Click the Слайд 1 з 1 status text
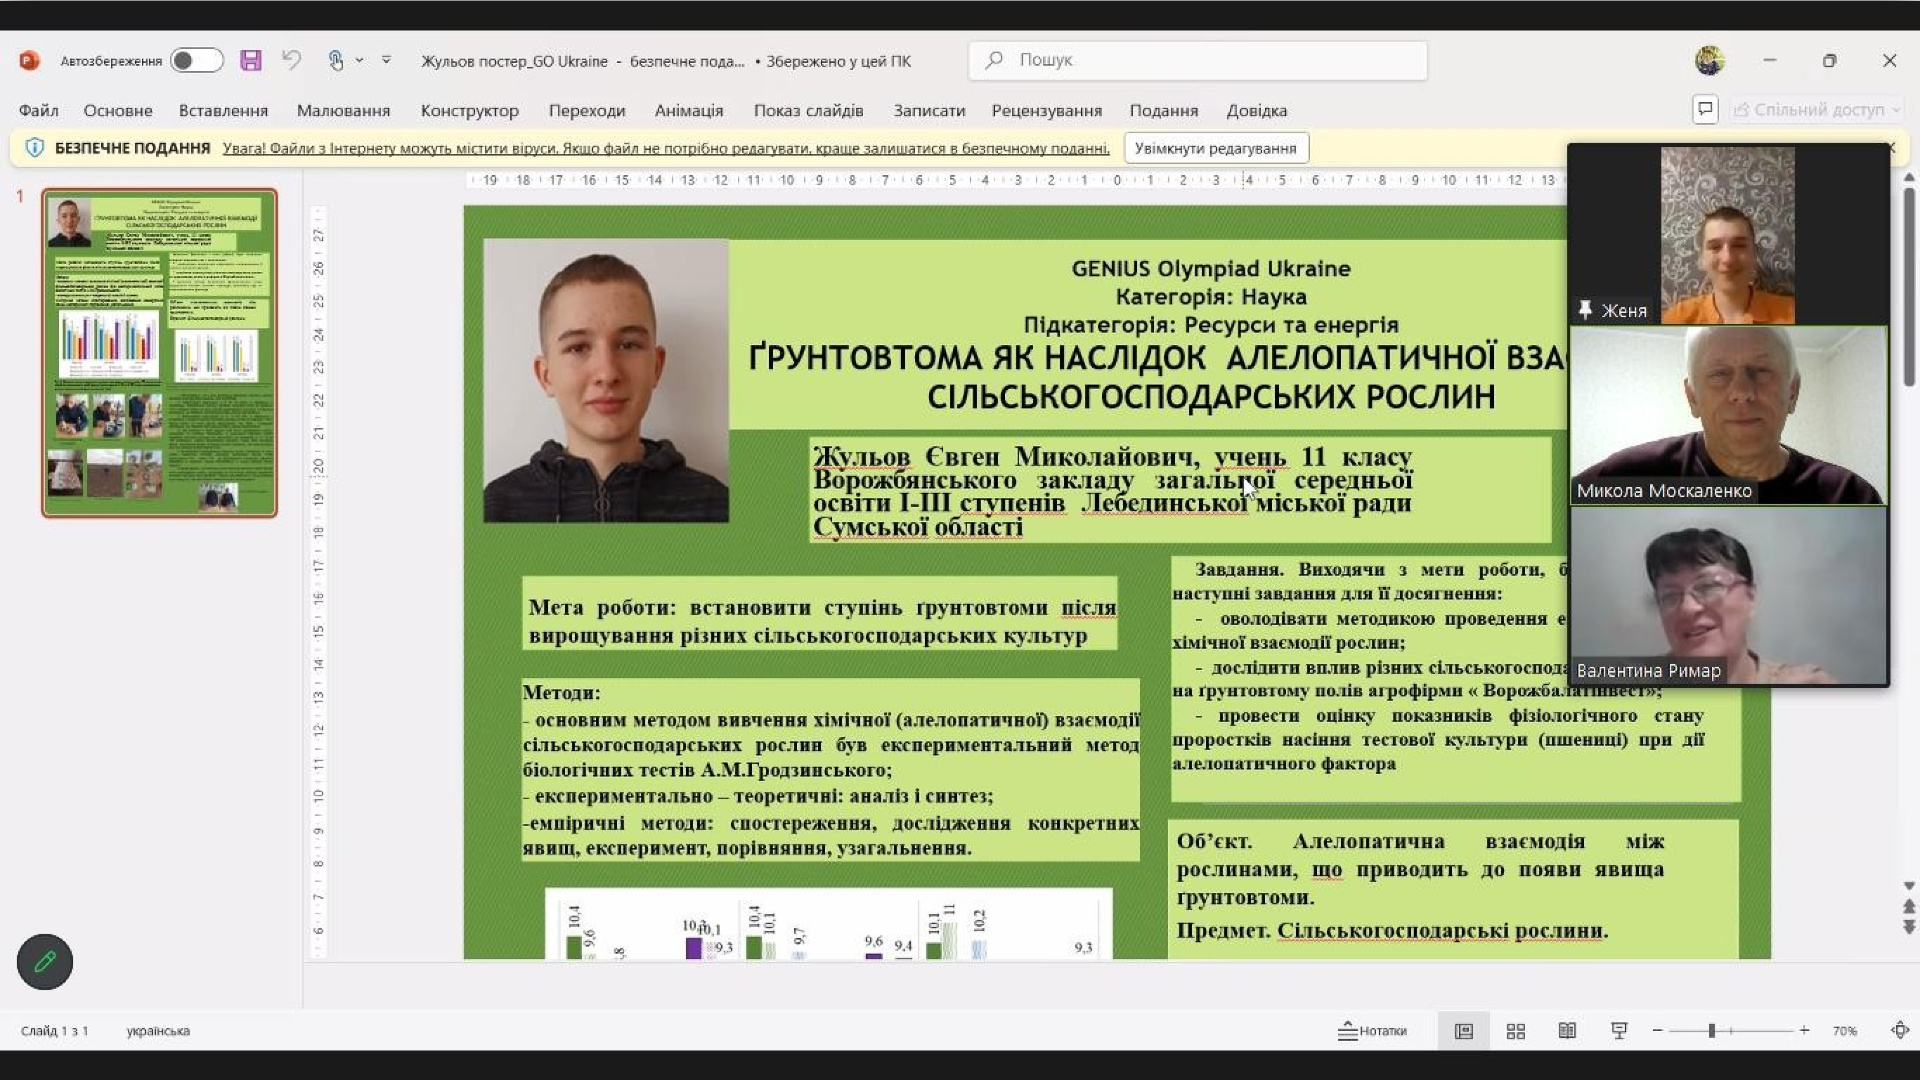 [x=55, y=1030]
